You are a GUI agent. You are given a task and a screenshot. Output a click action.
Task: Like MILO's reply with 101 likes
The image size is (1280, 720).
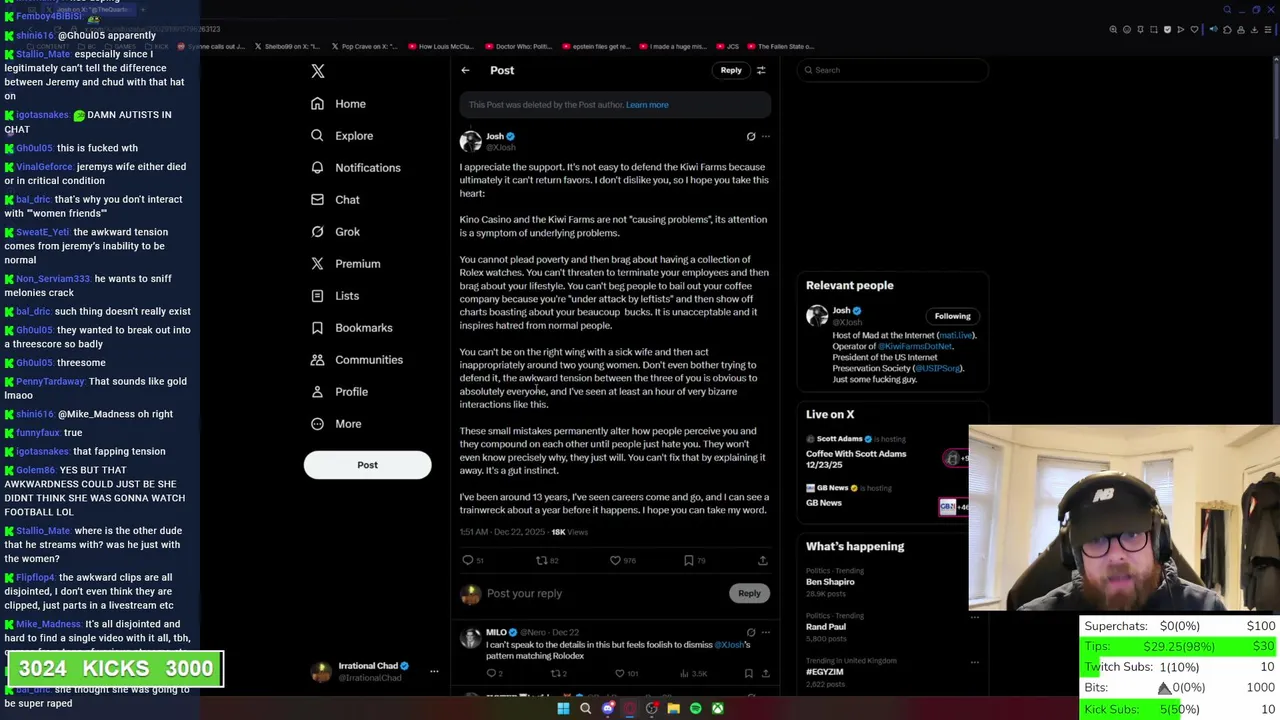pos(620,674)
